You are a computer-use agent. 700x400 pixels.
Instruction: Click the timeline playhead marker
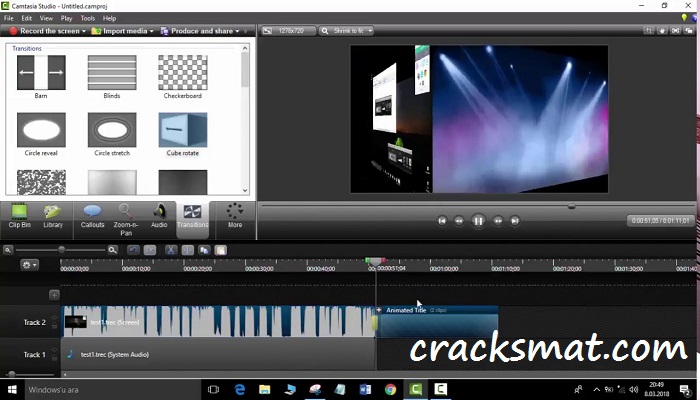click(375, 262)
